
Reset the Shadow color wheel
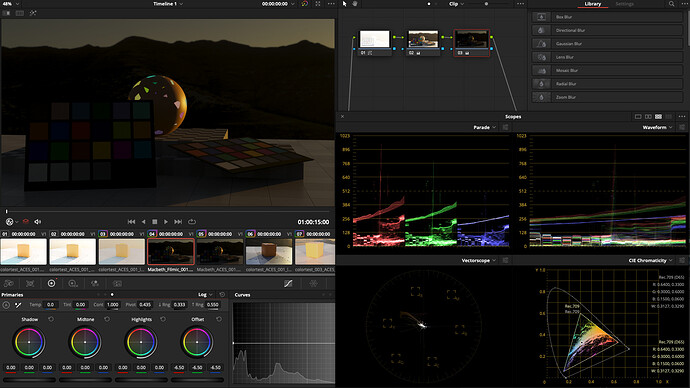pyautogui.click(x=51, y=319)
